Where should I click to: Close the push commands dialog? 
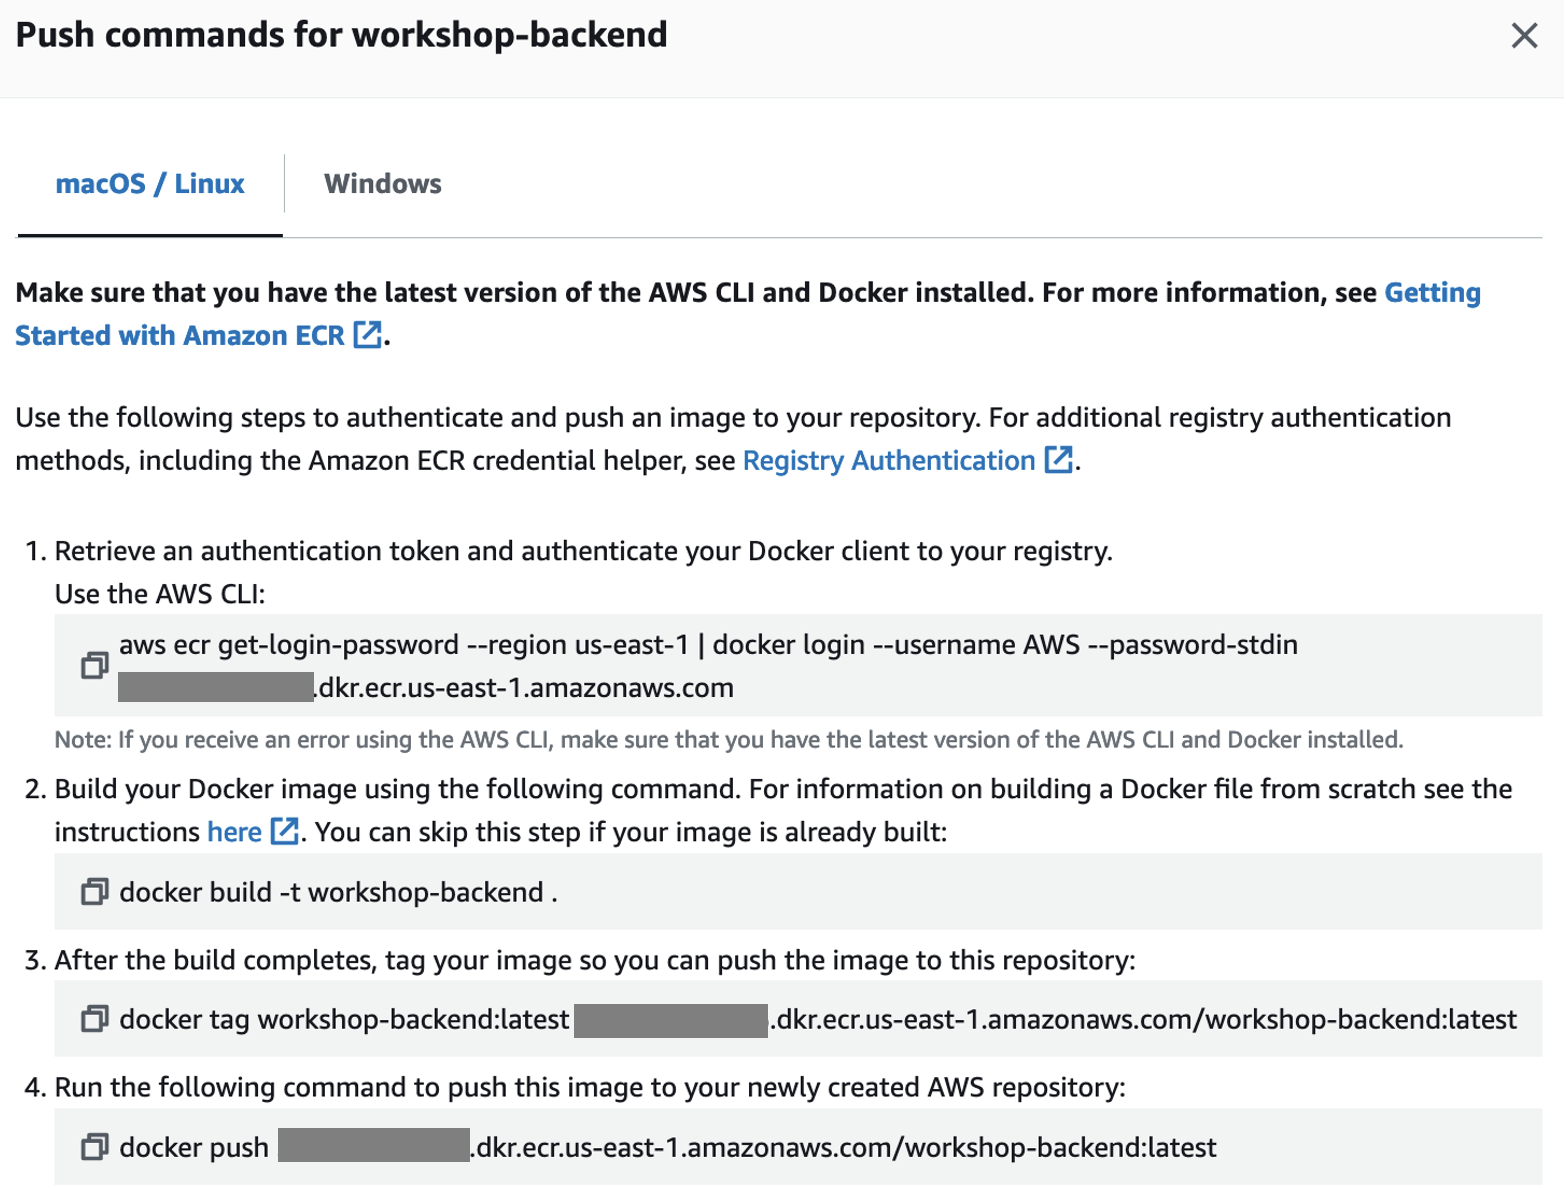coord(1524,35)
